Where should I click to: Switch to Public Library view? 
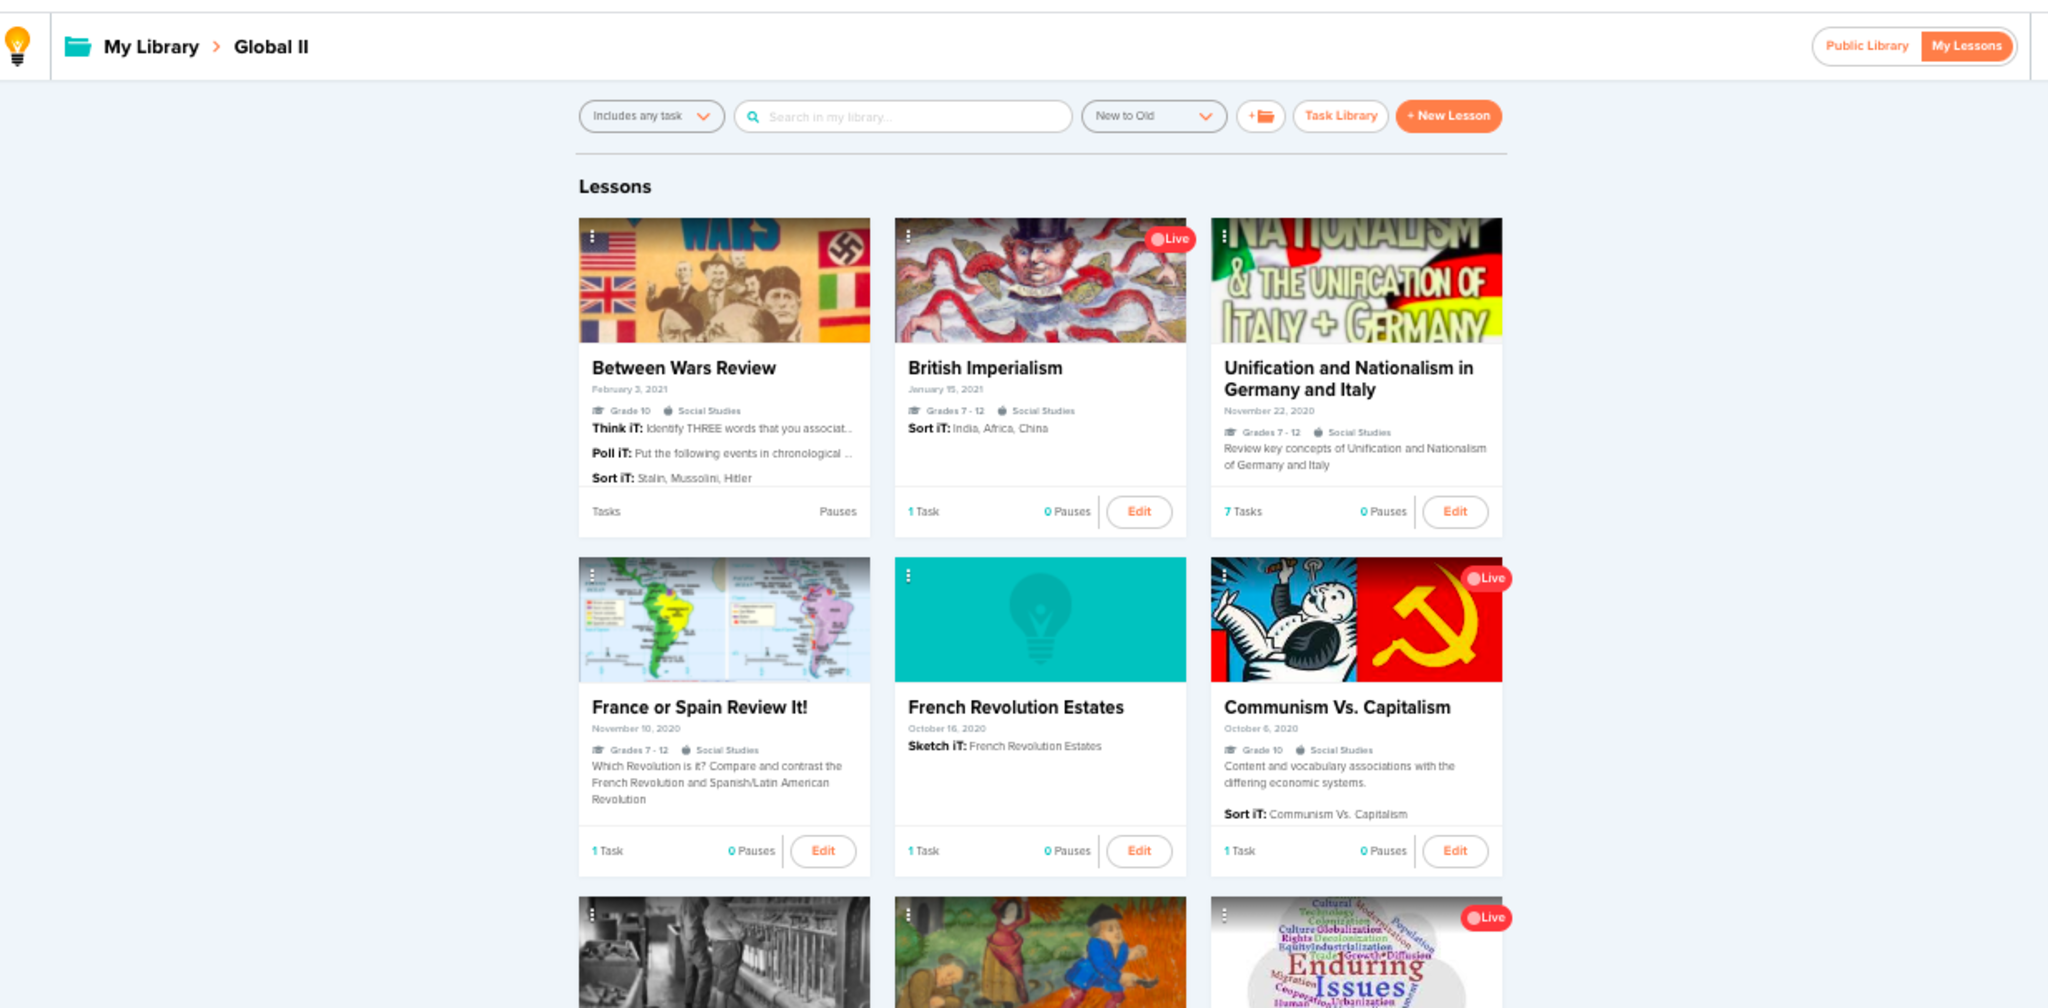click(x=1866, y=46)
